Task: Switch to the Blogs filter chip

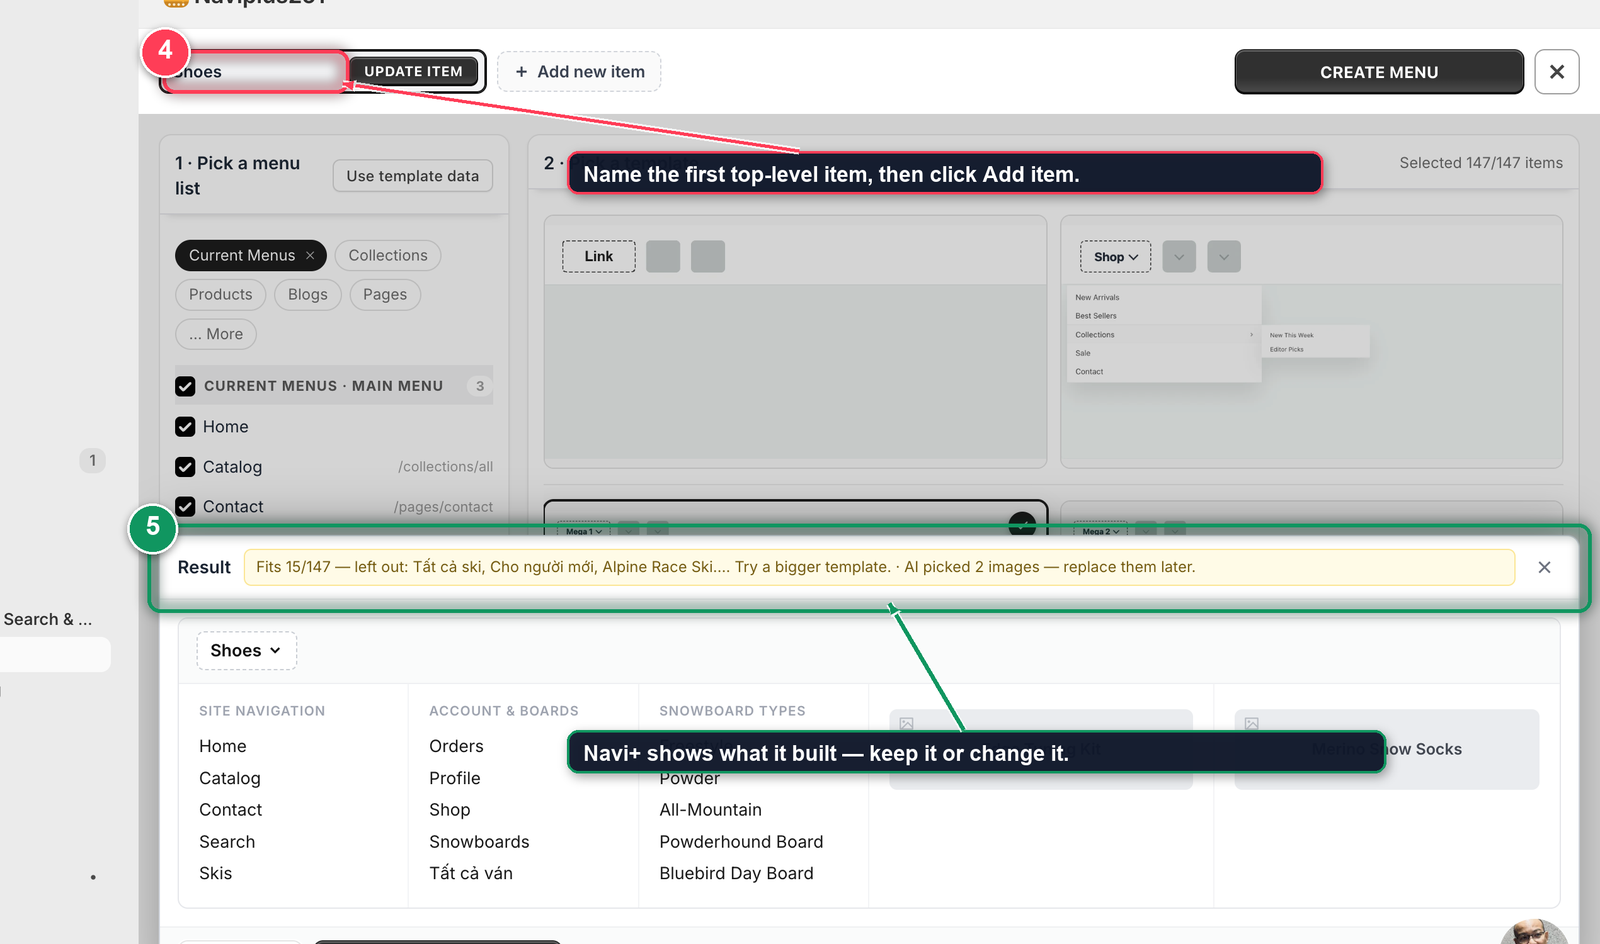Action: click(x=308, y=294)
